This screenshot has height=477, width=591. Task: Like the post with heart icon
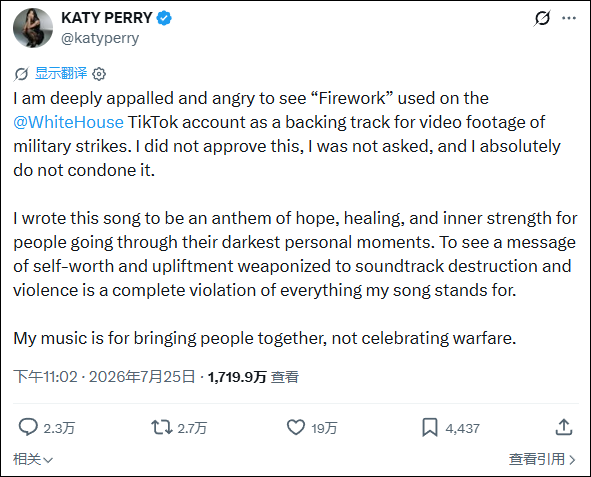tap(296, 427)
